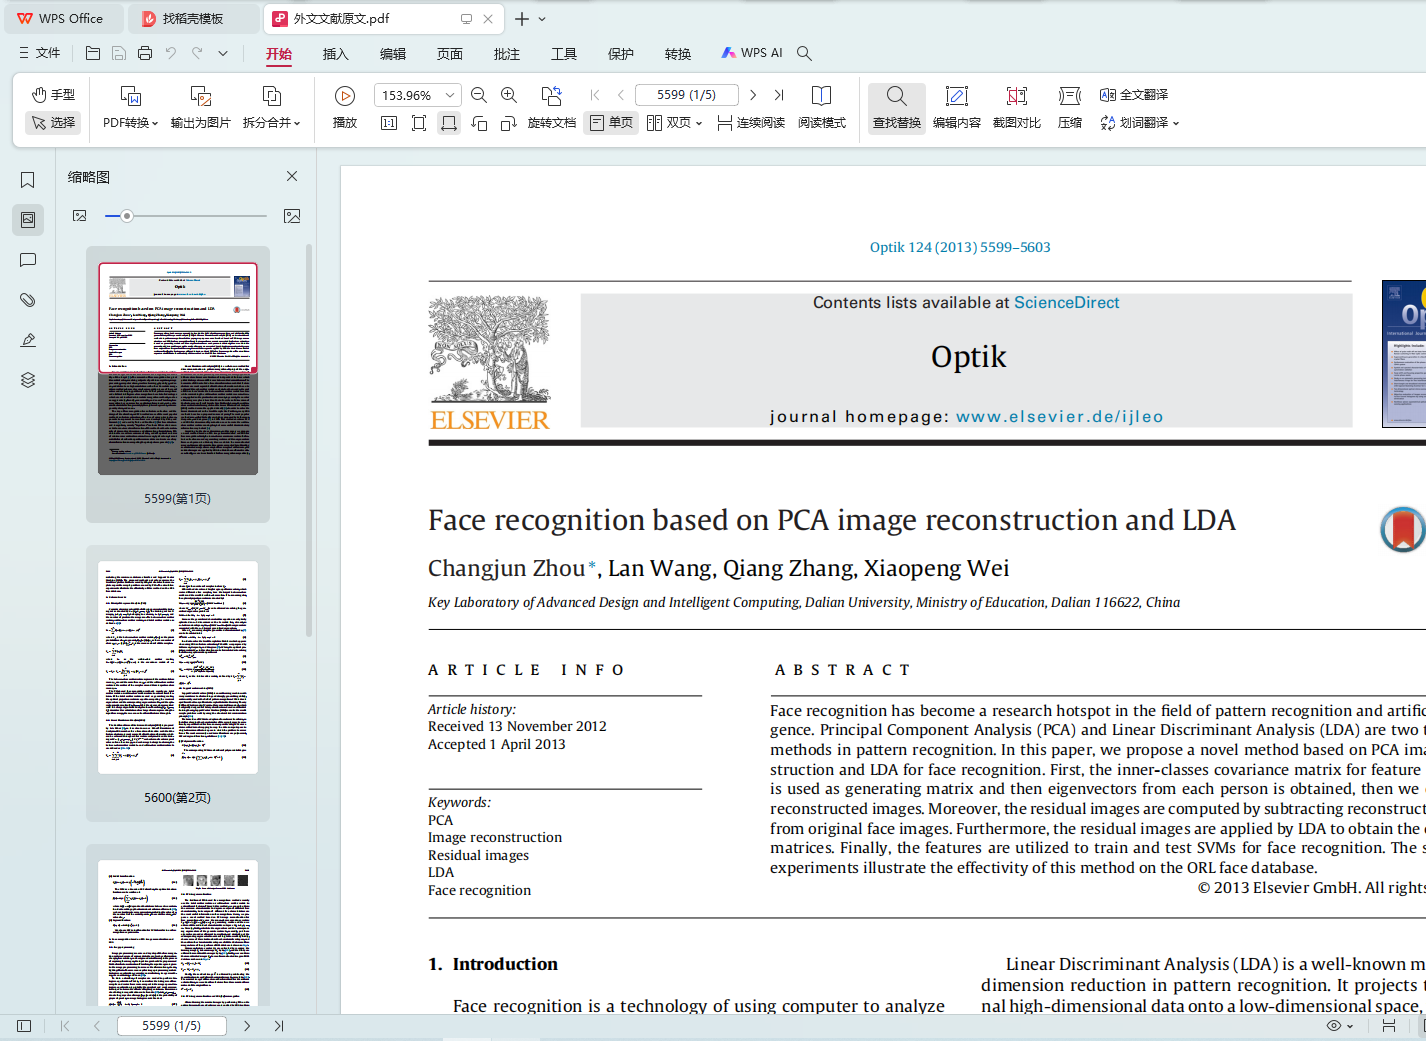Click the ScienceDirect link in the document
1426x1041 pixels.
[1066, 303]
